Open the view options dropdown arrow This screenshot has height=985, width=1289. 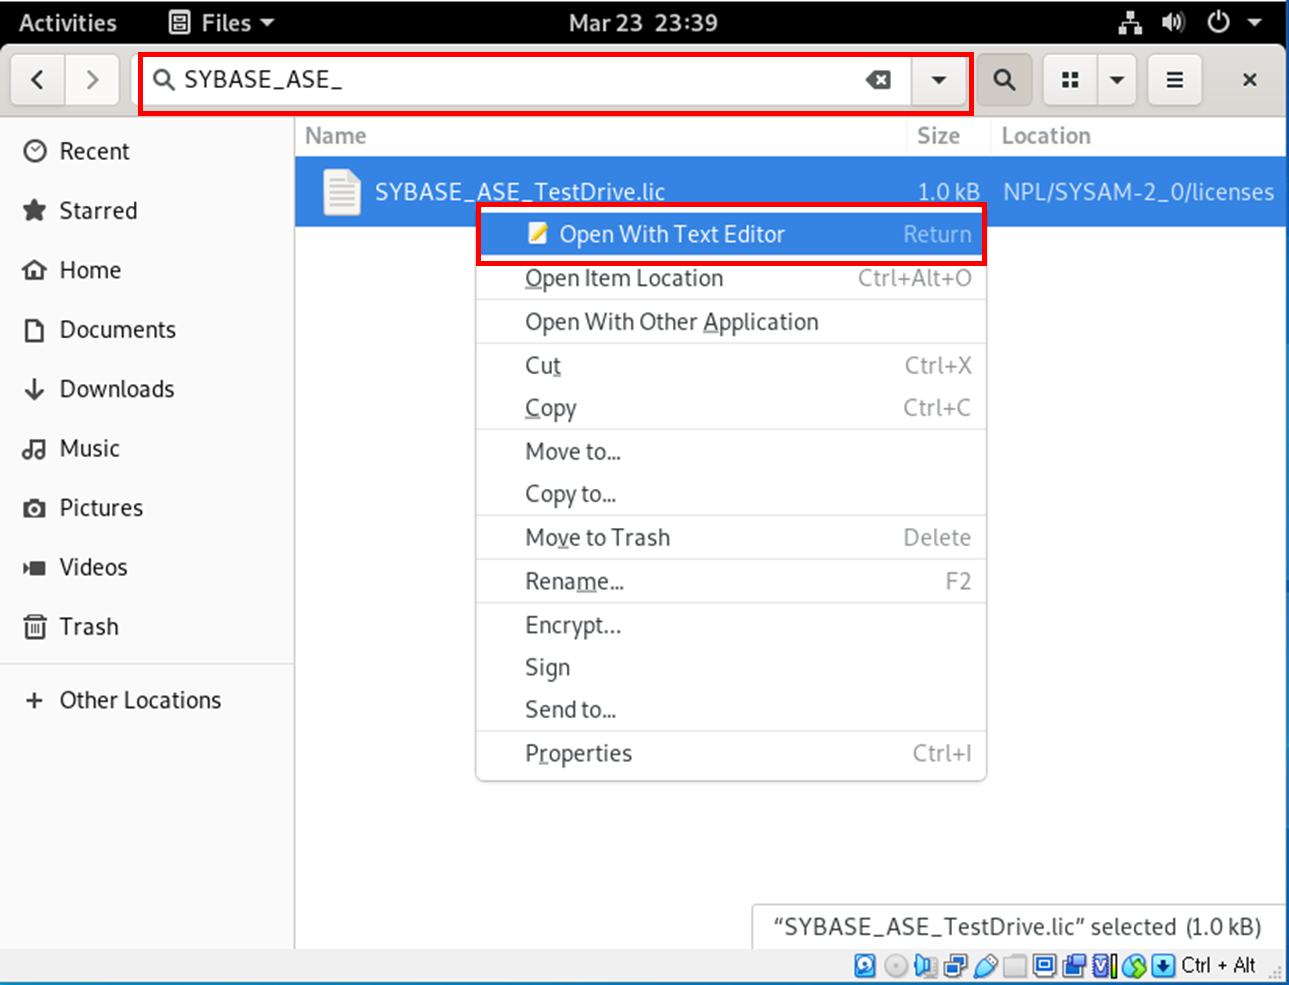pos(1117,80)
